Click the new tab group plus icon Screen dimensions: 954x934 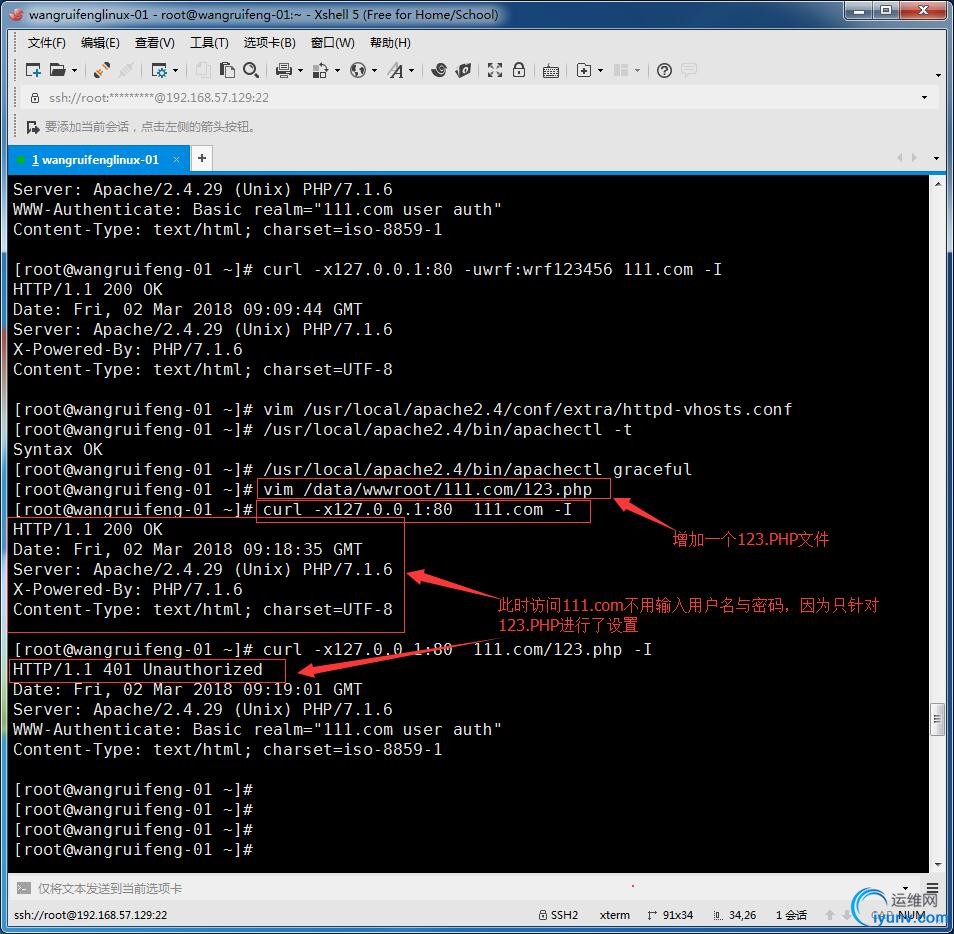[583, 71]
